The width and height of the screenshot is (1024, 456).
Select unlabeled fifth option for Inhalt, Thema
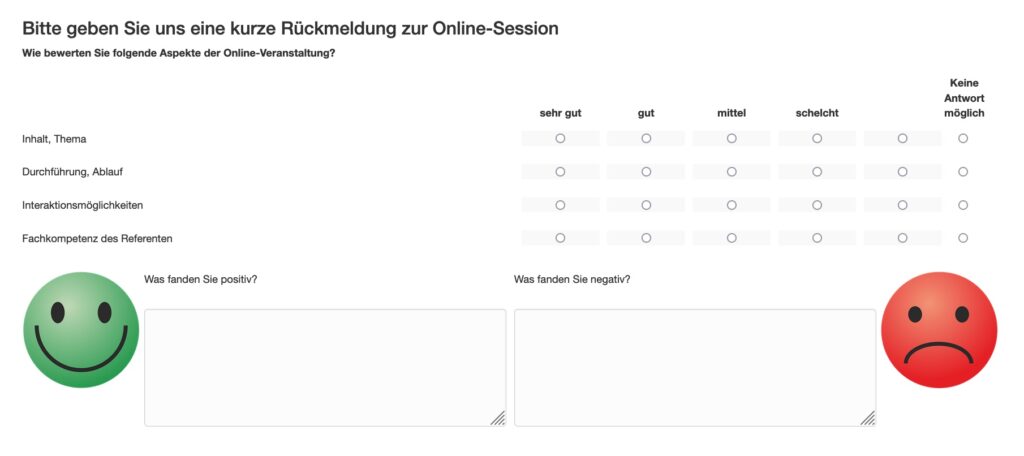pyautogui.click(x=903, y=138)
